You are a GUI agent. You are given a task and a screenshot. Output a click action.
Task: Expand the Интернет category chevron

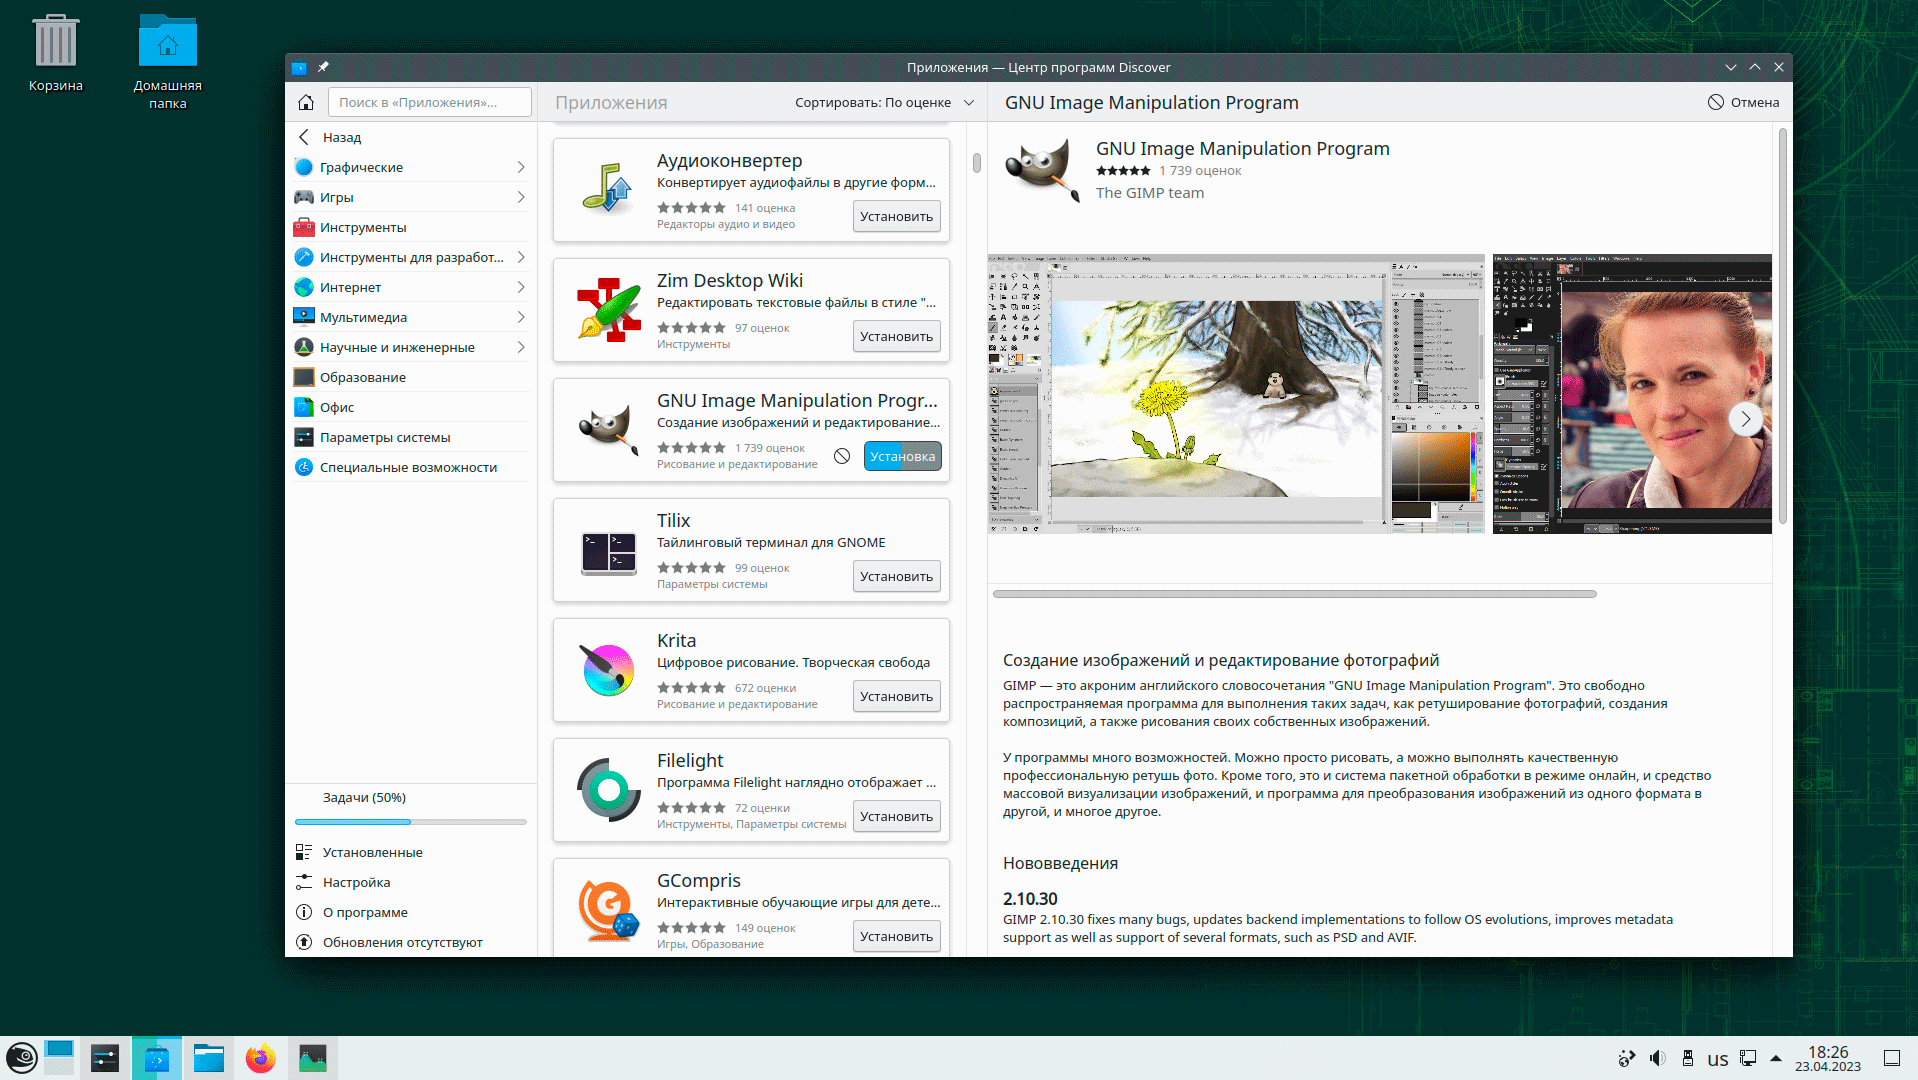[521, 287]
